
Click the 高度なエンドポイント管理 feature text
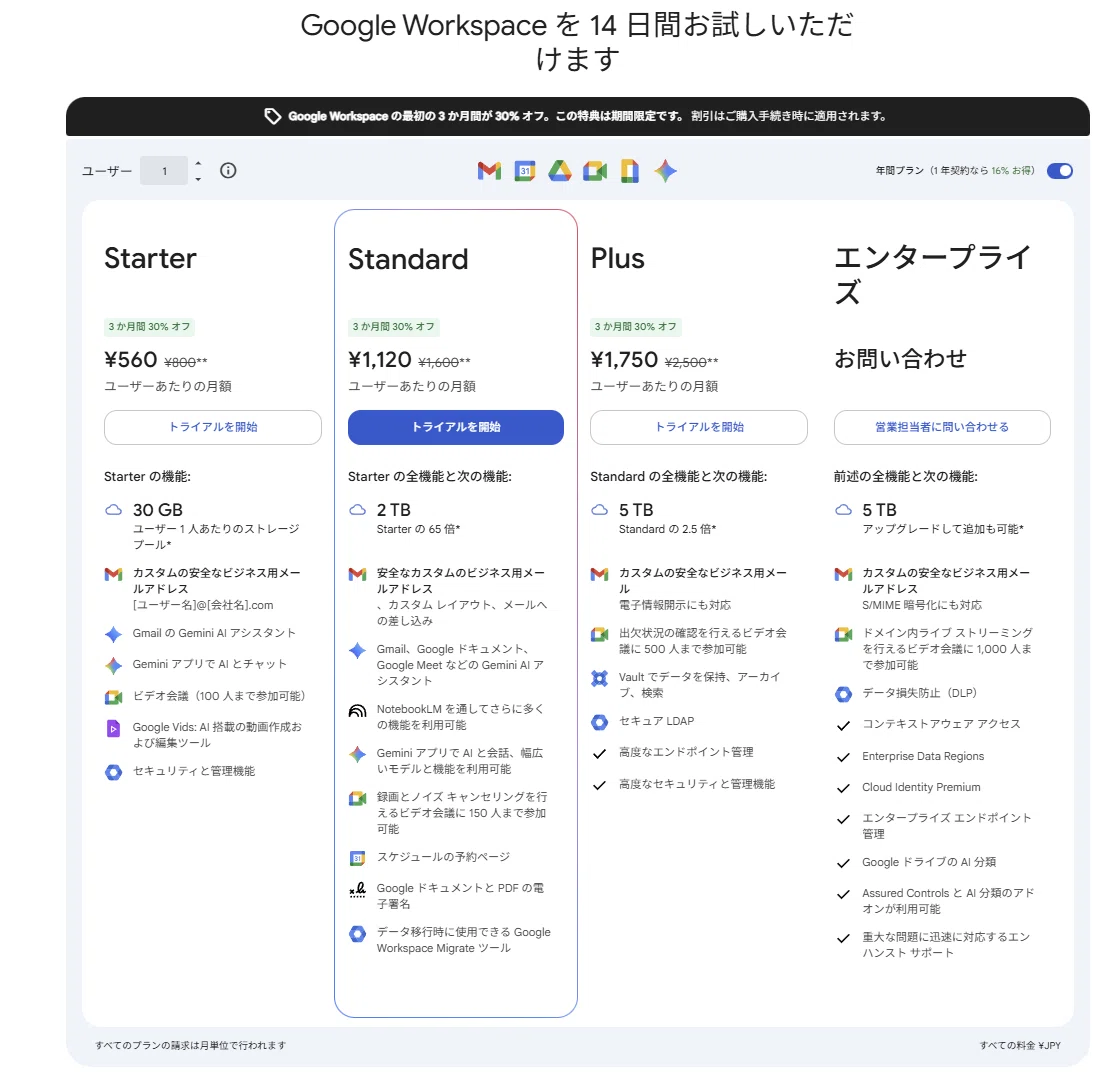(686, 753)
